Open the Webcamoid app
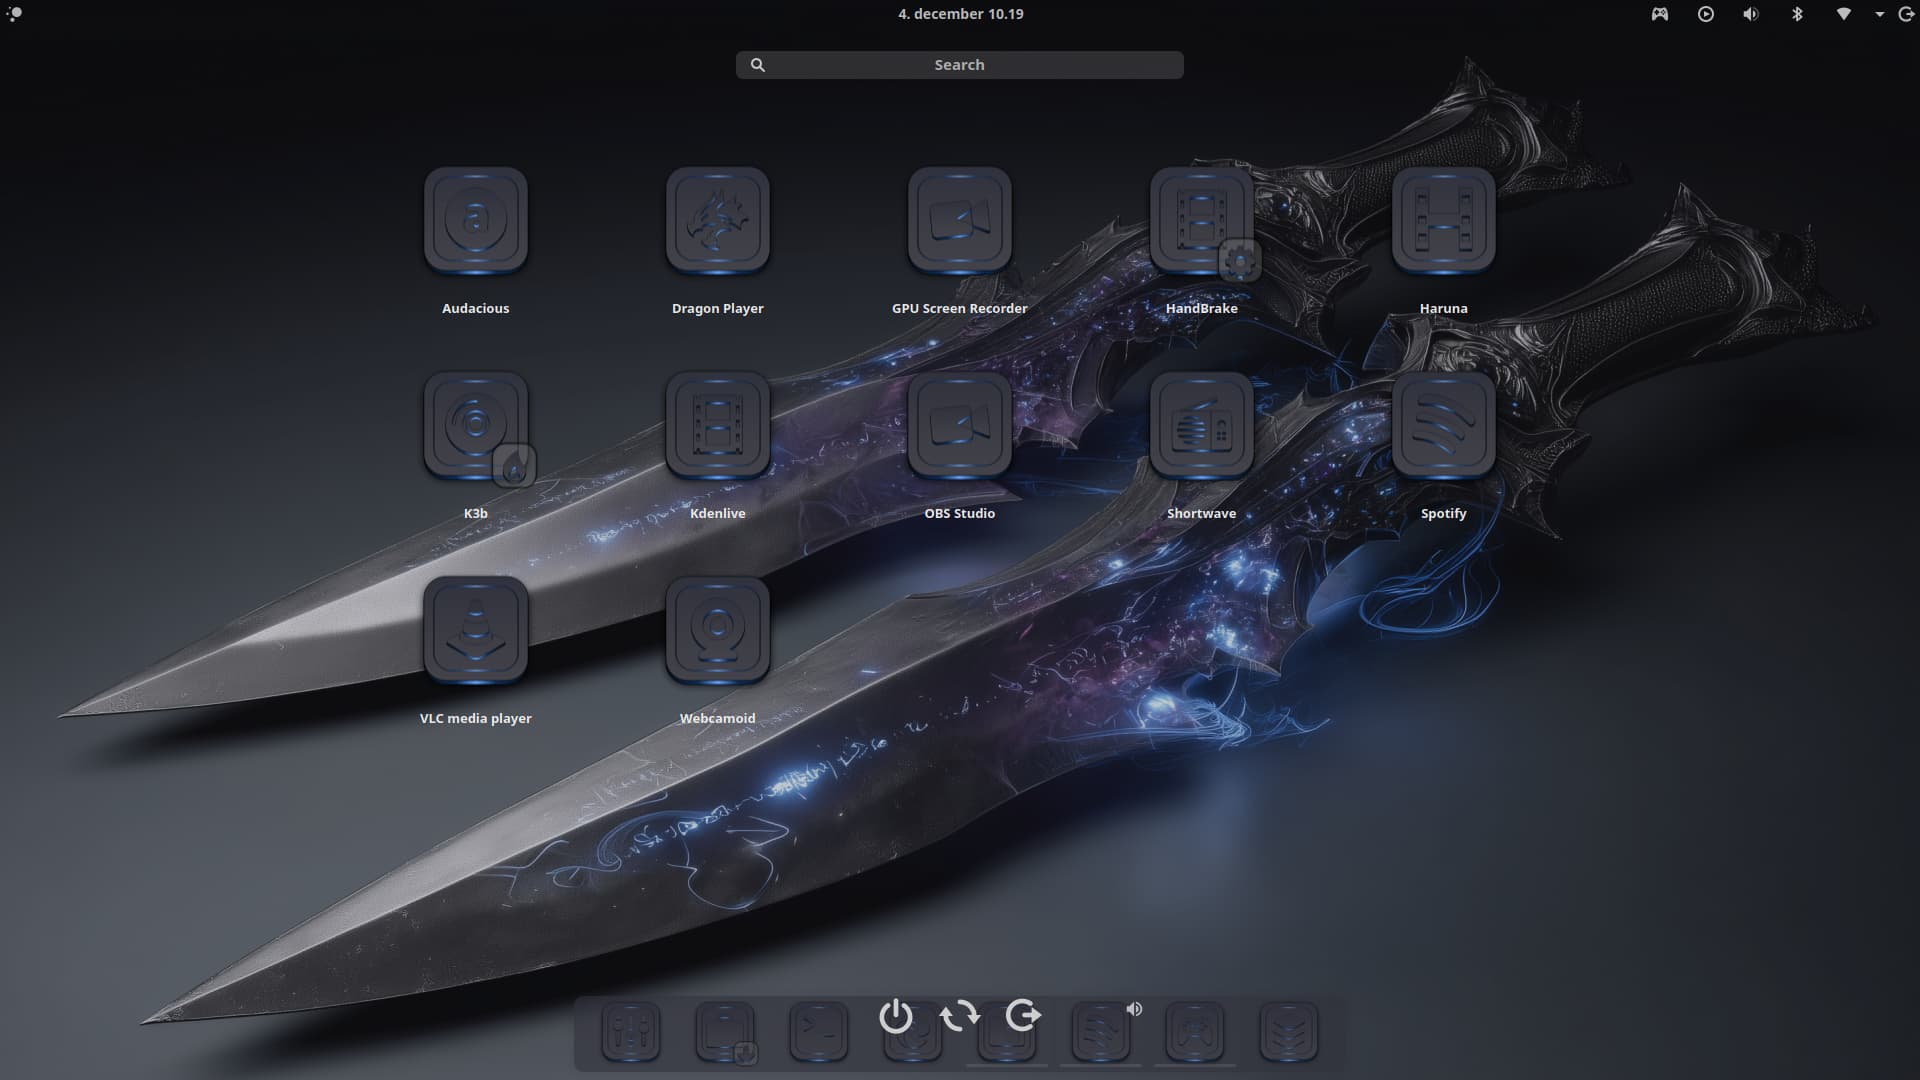Screen dimensions: 1920x1080 [x=717, y=630]
